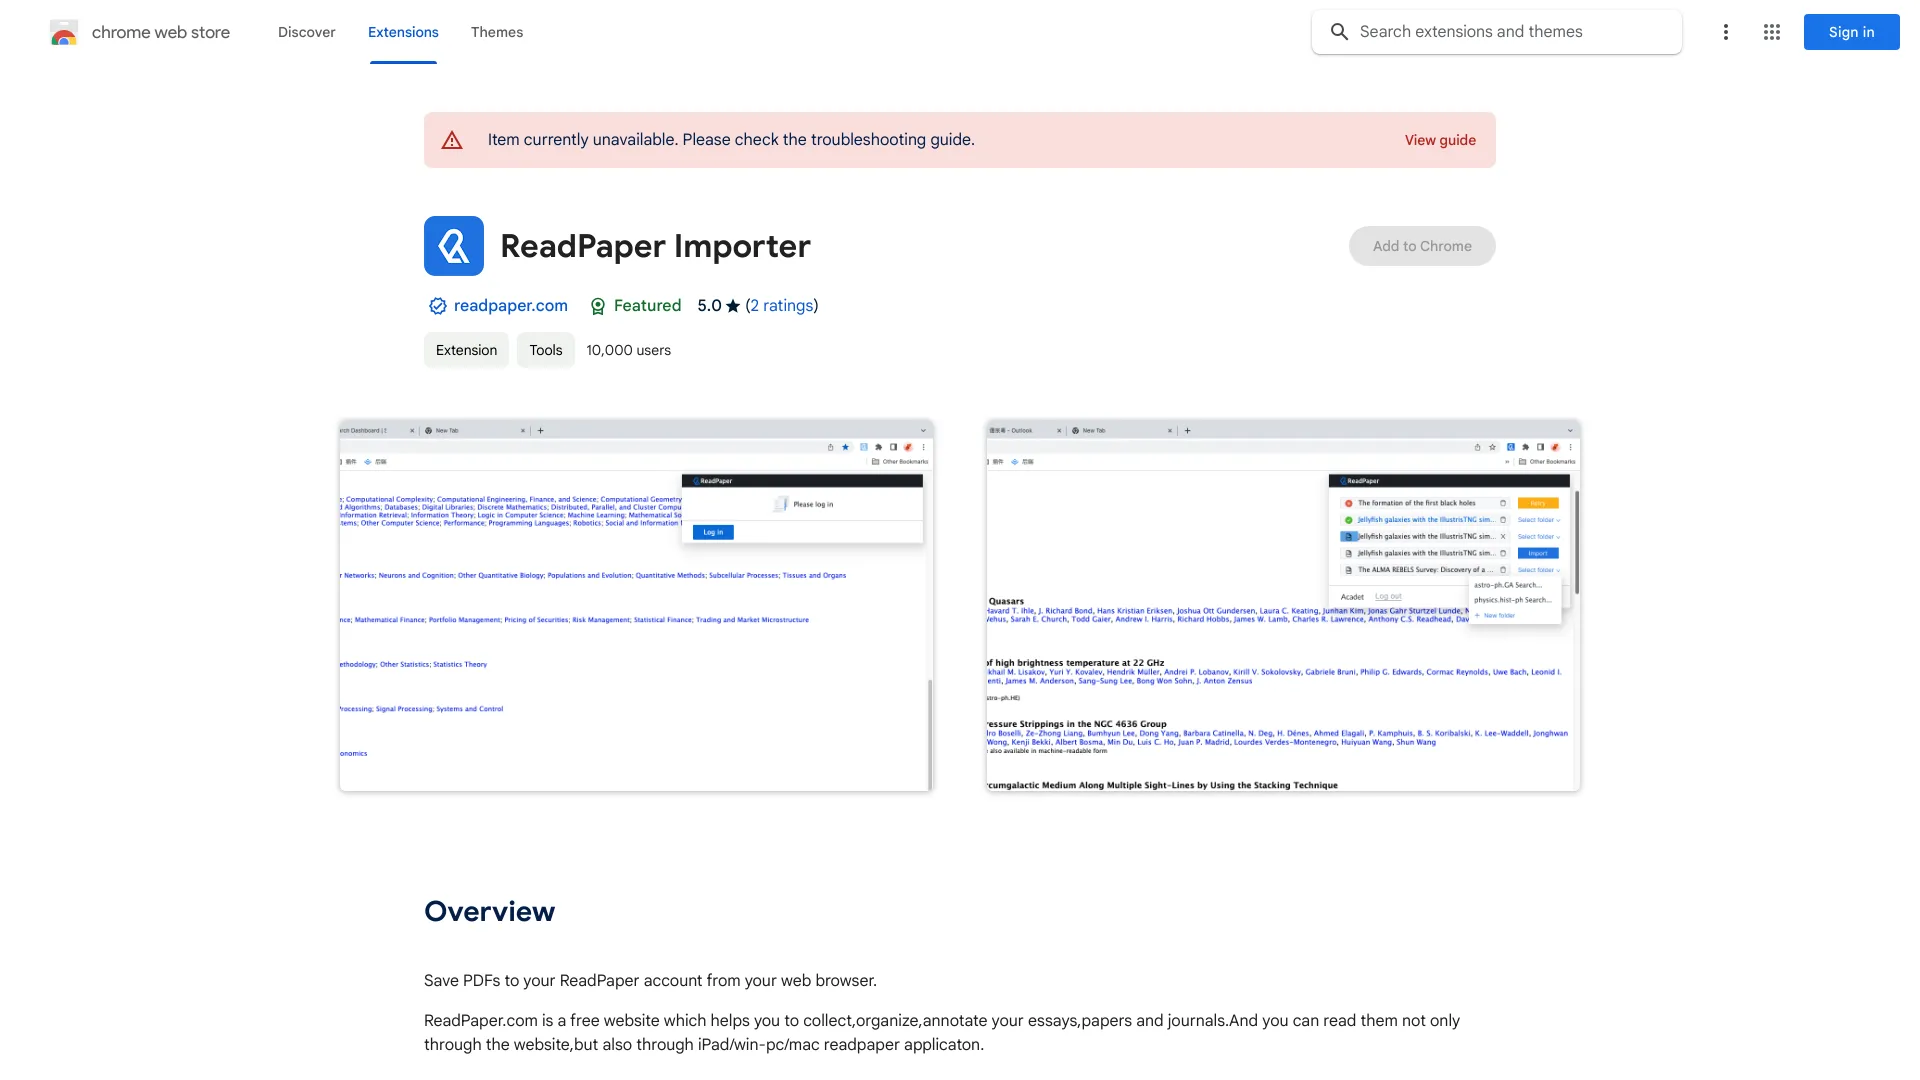Click the Featured badge icon
Viewport: 1920px width, 1080px height.
[596, 305]
